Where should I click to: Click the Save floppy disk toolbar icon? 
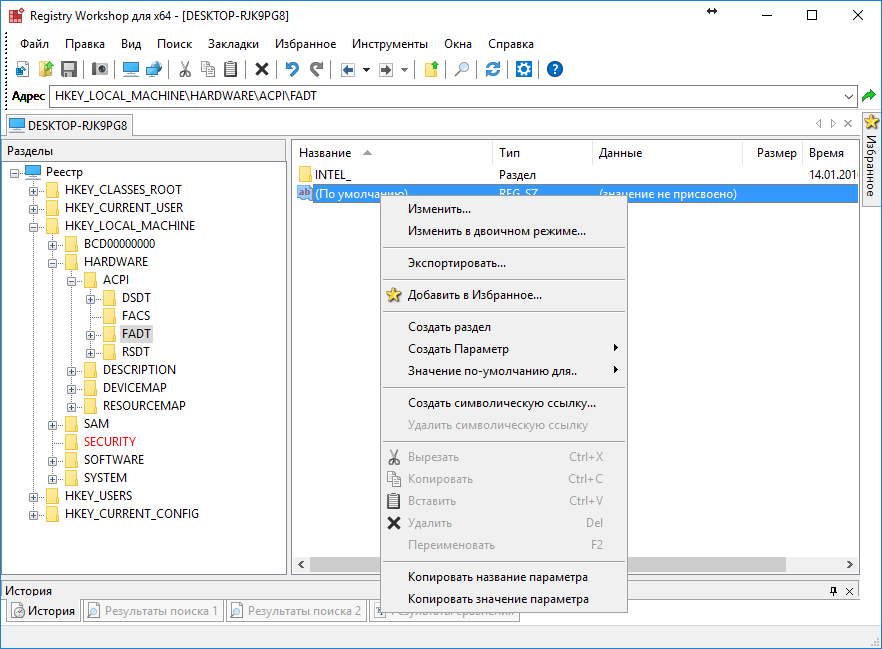pos(69,69)
